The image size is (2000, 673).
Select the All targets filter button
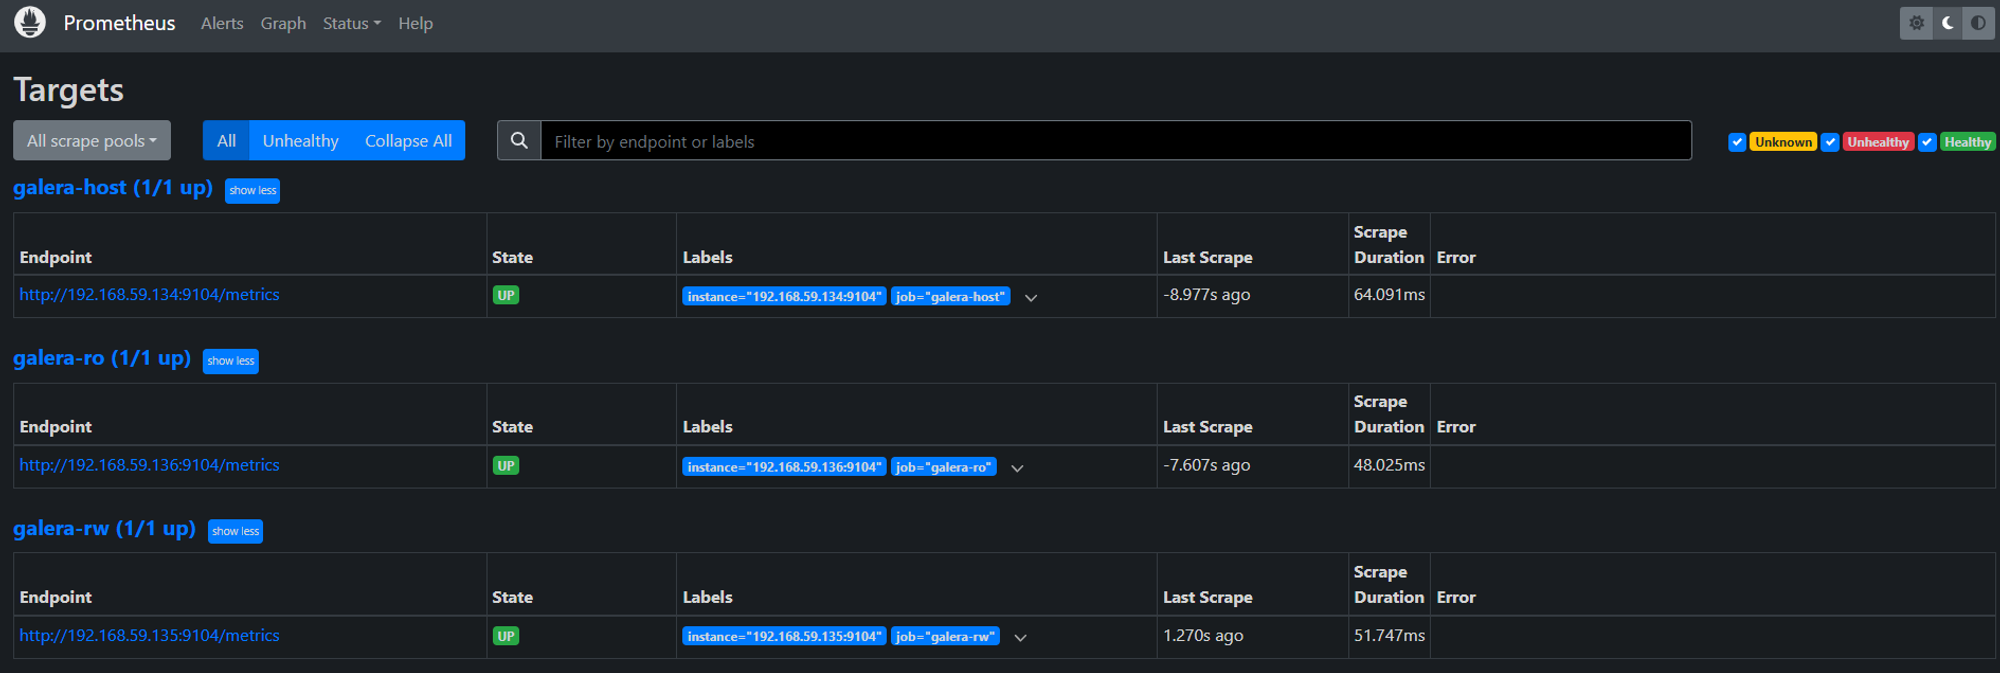(226, 141)
